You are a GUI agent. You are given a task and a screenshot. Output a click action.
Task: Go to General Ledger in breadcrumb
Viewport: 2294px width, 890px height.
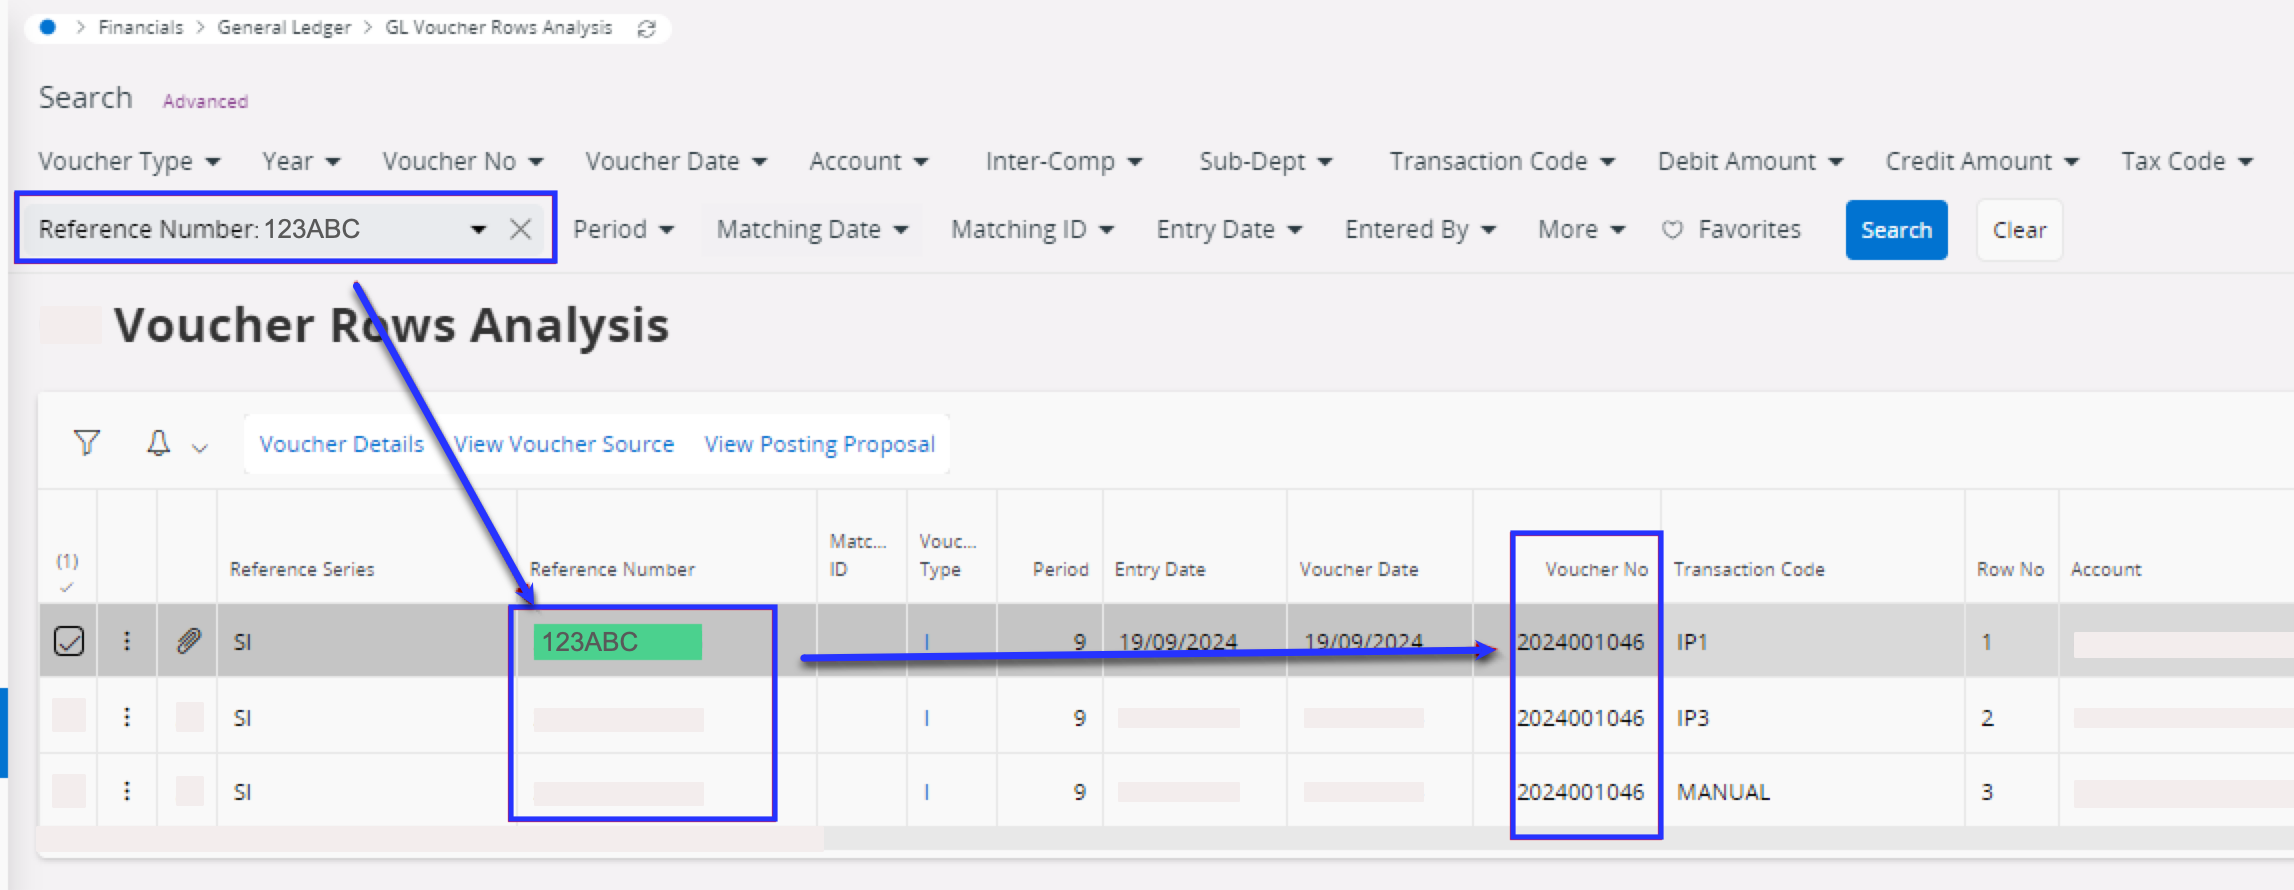pos(284,27)
